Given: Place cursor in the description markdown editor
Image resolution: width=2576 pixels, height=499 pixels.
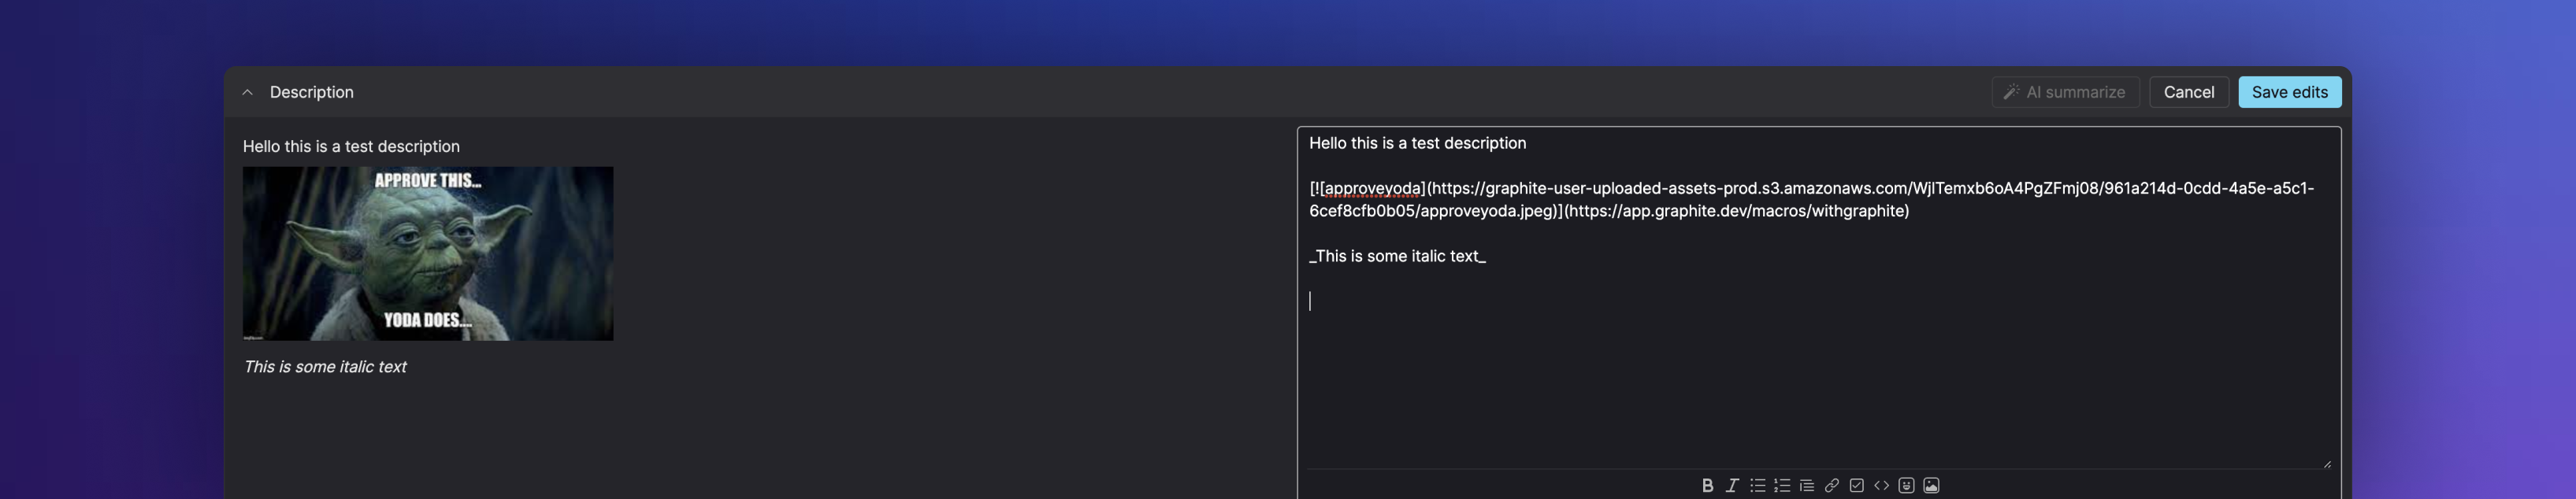Looking at the screenshot, I should pyautogui.click(x=1819, y=297).
